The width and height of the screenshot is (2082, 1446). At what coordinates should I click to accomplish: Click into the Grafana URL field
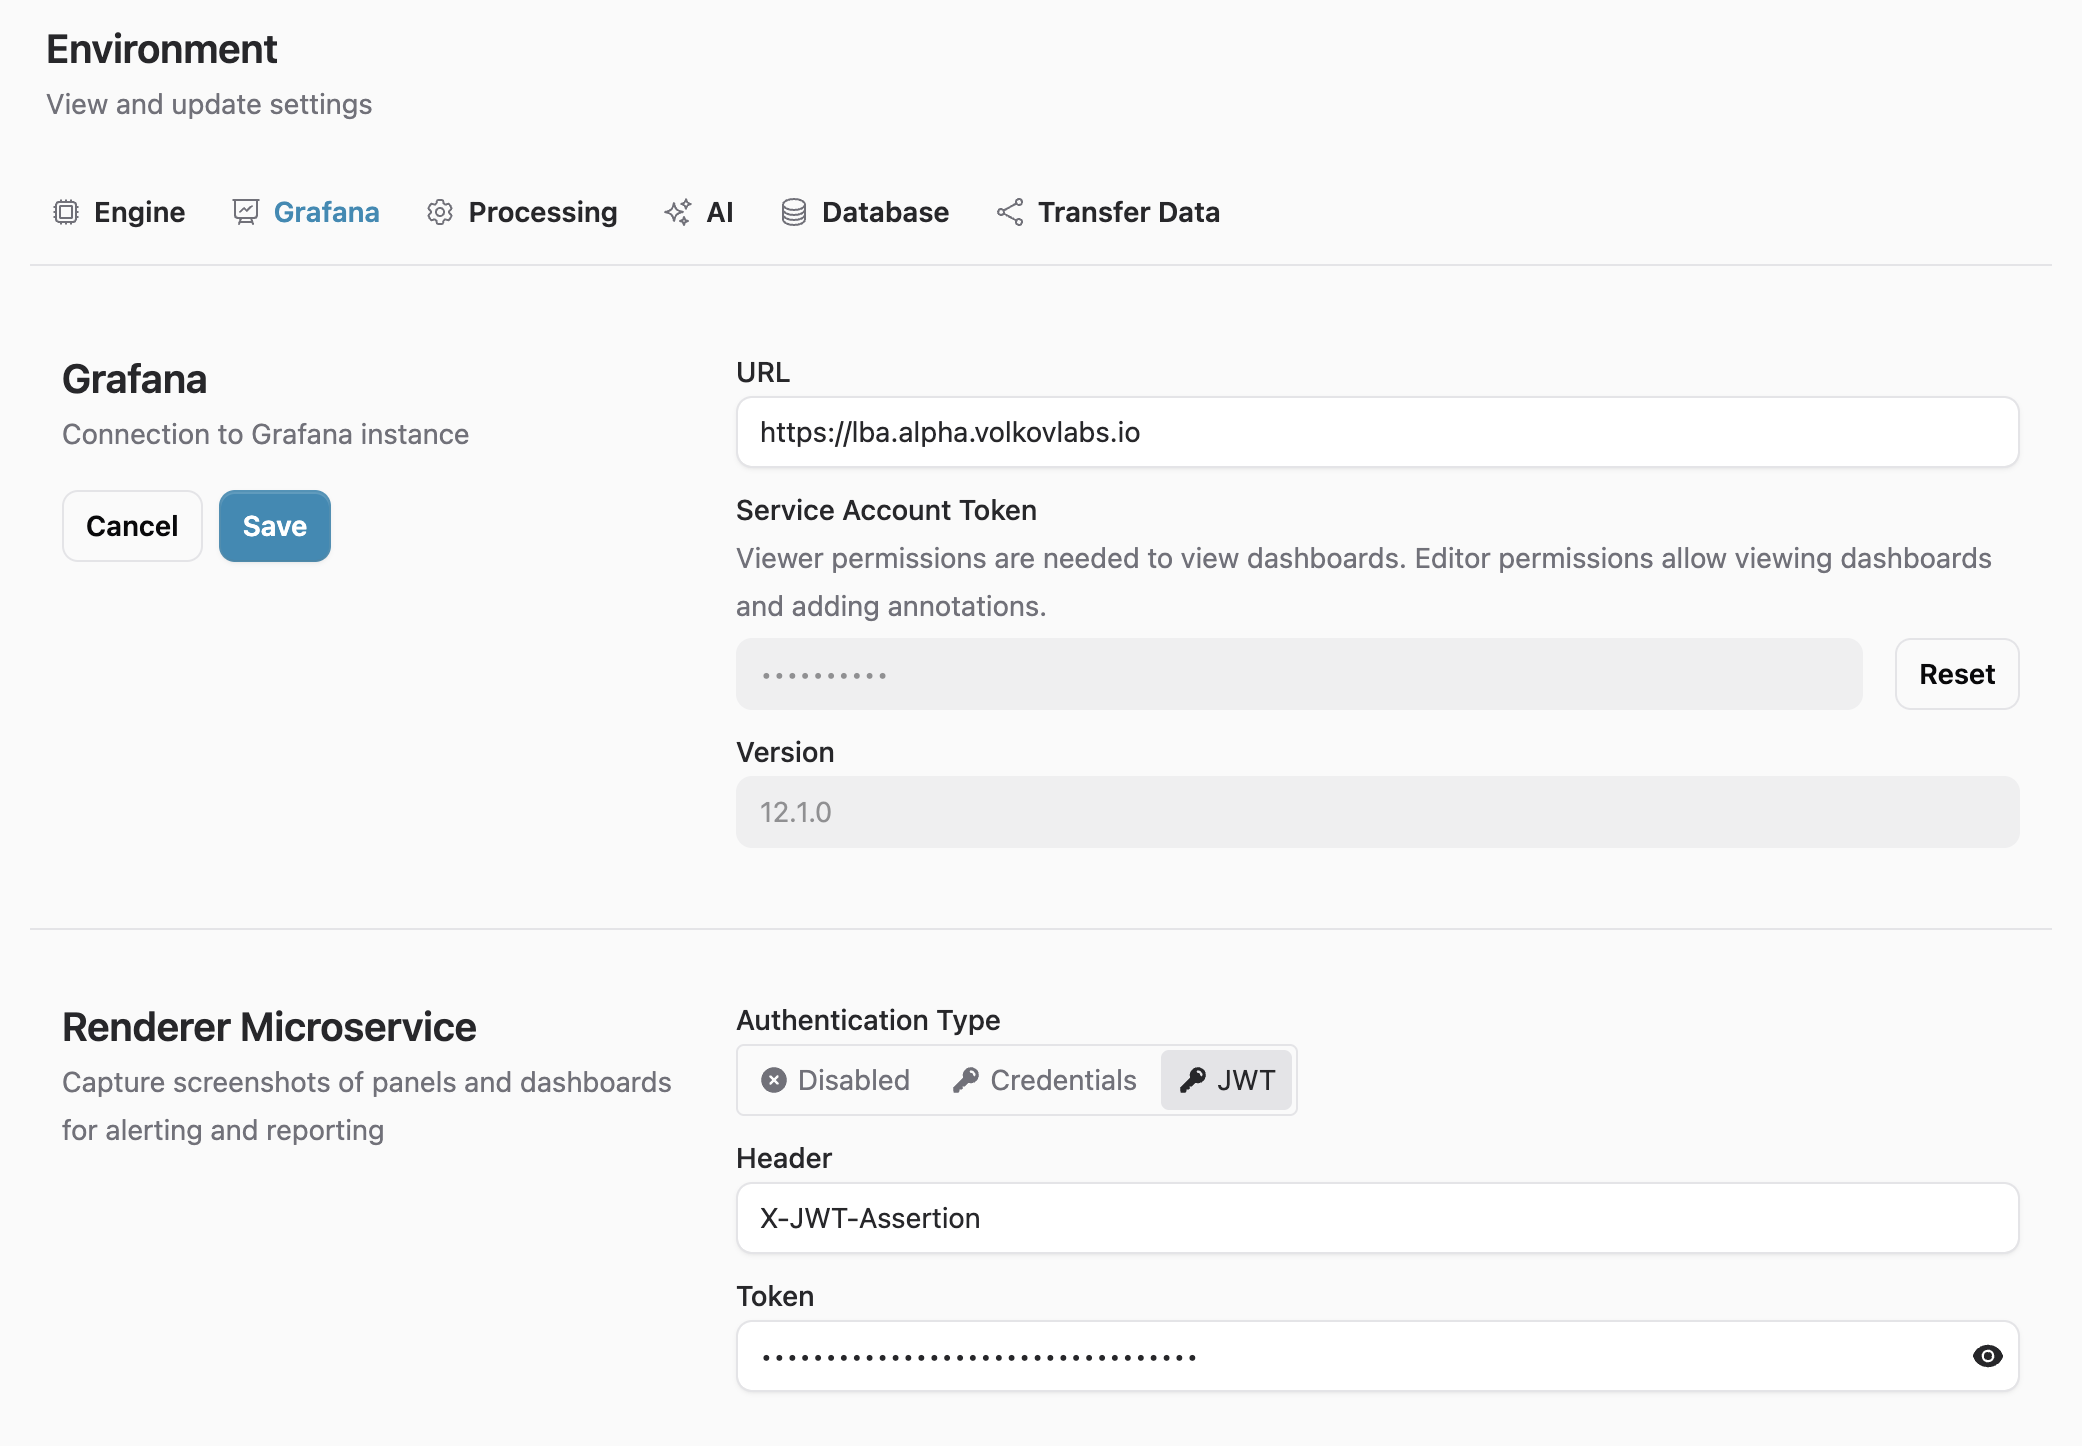point(1378,432)
